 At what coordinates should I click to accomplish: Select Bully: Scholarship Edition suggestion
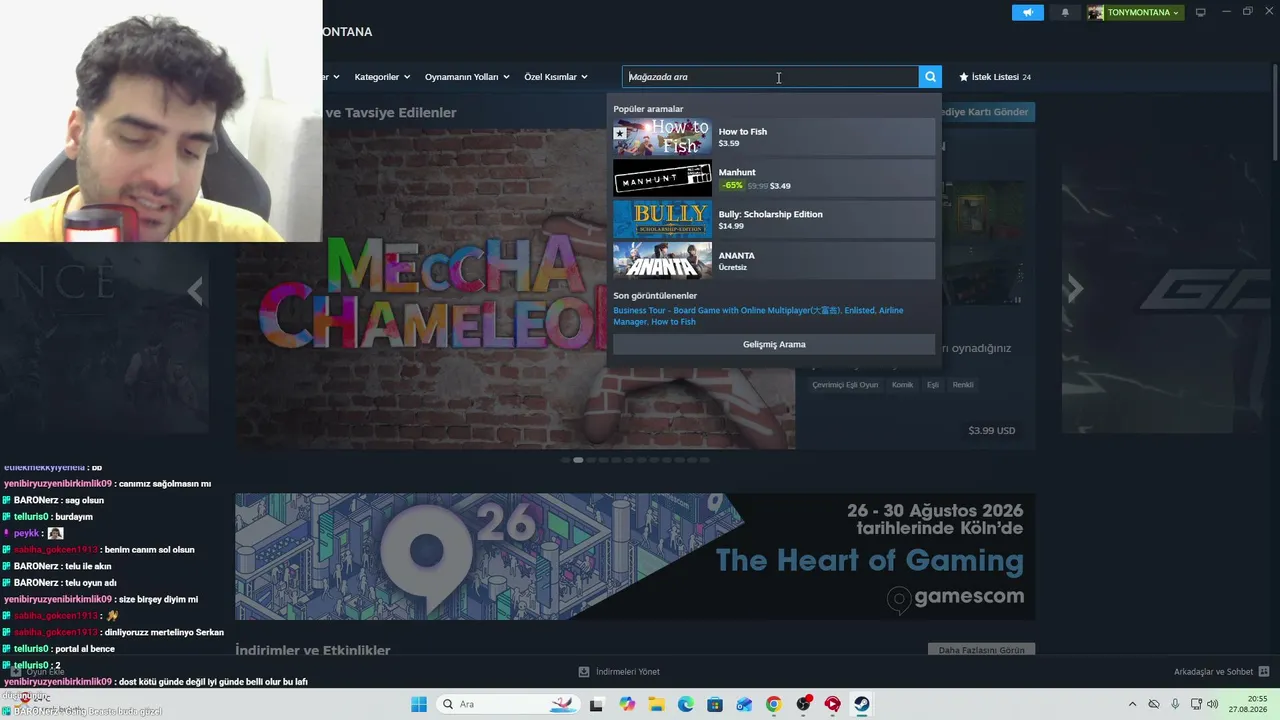774,220
